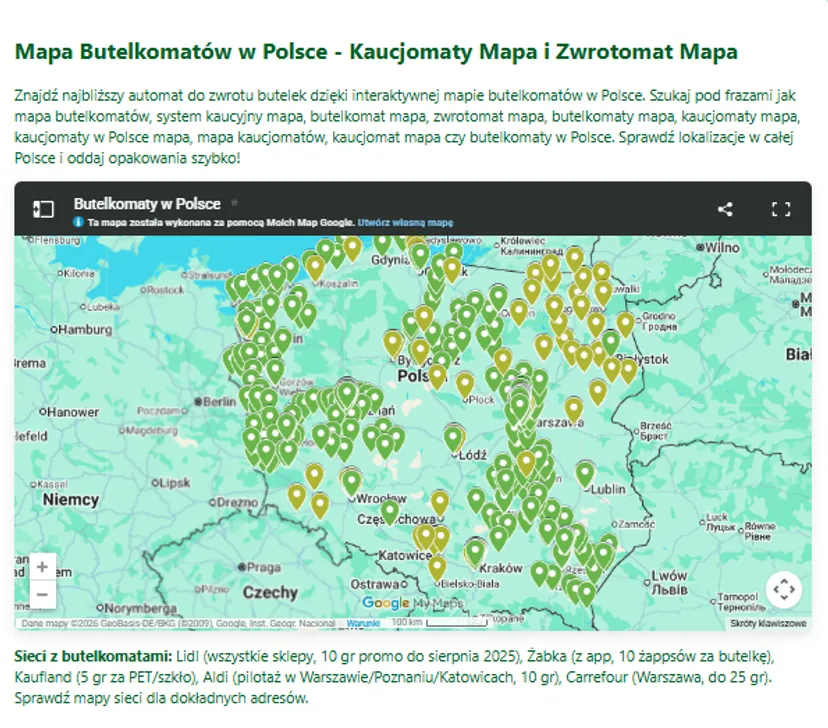Select the yellow pin above Bielsko-Biała
This screenshot has width=828, height=728.
pos(437,569)
